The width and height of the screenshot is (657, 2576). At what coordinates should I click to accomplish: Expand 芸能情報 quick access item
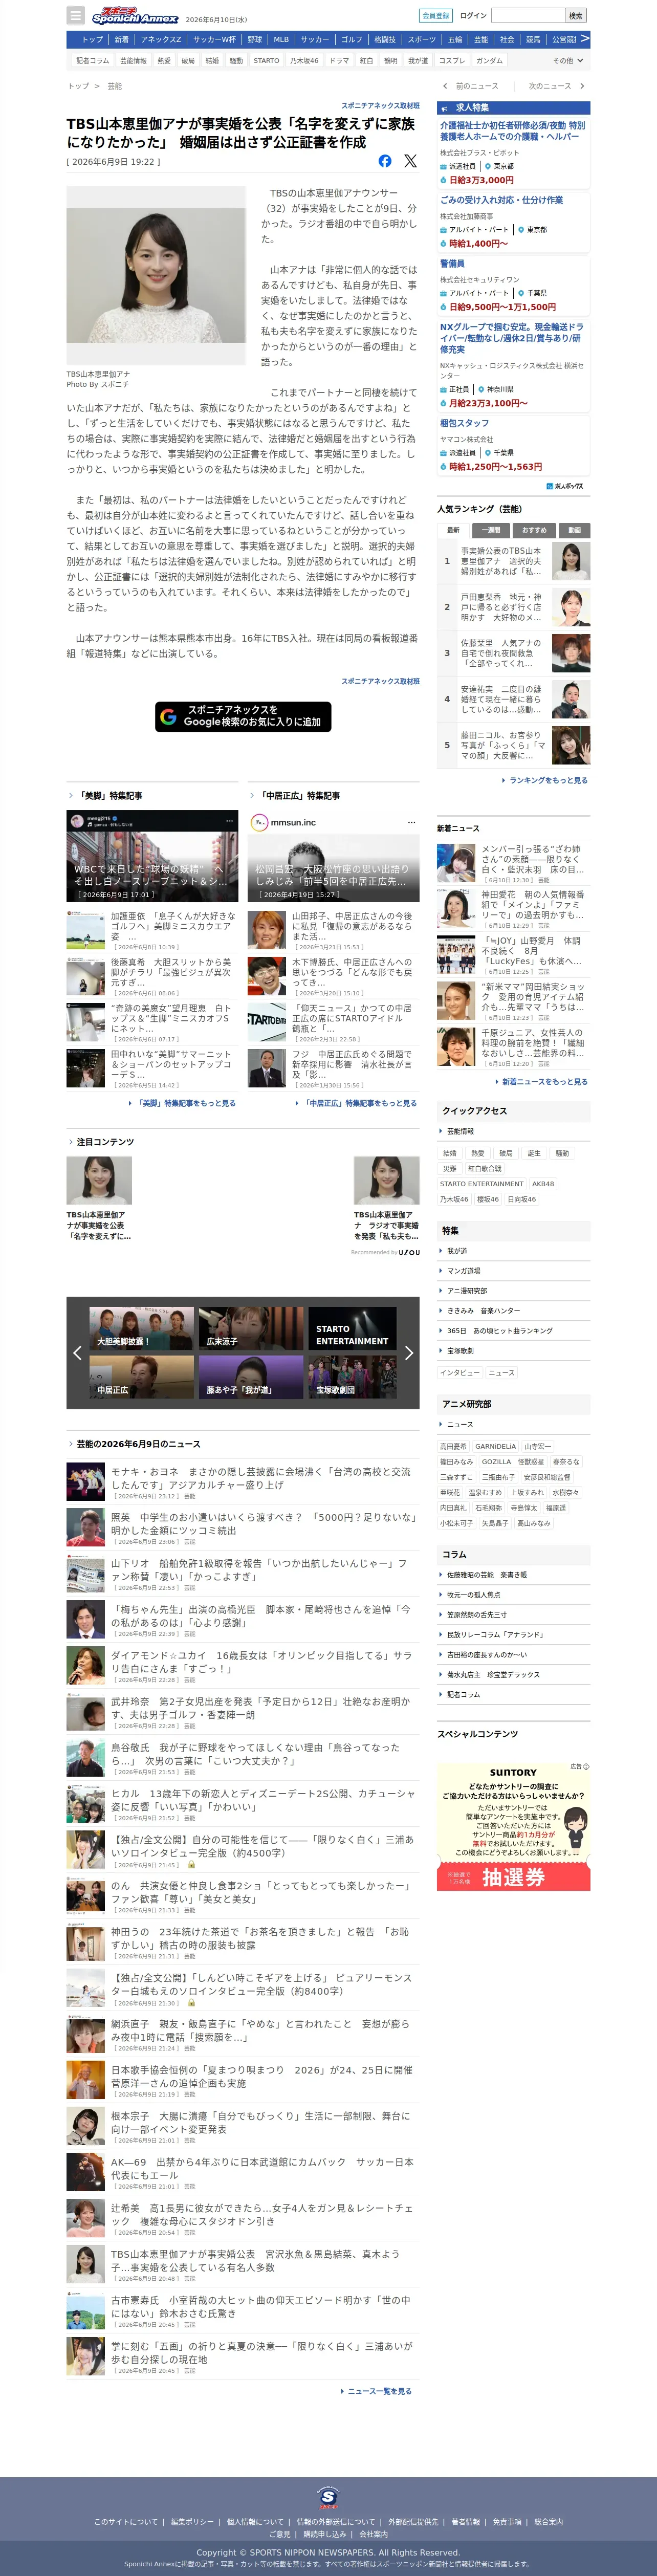tap(513, 1131)
